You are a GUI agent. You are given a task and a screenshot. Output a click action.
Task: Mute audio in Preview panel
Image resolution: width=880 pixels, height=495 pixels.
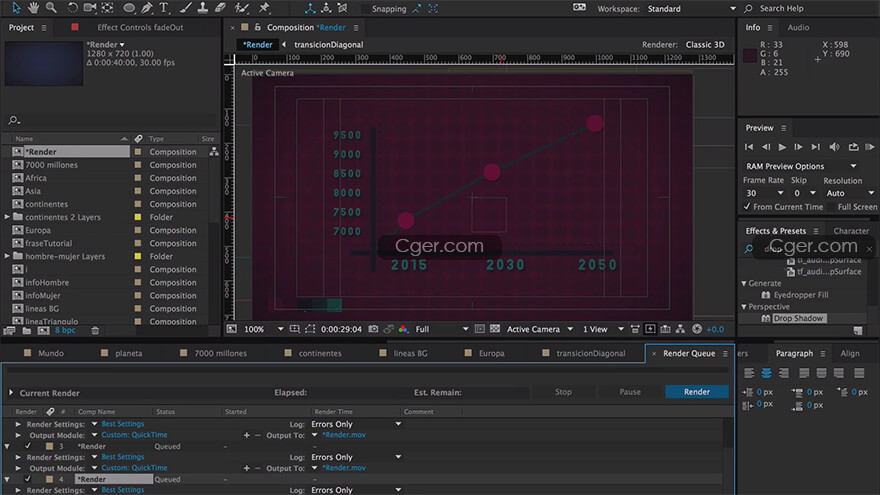835,147
